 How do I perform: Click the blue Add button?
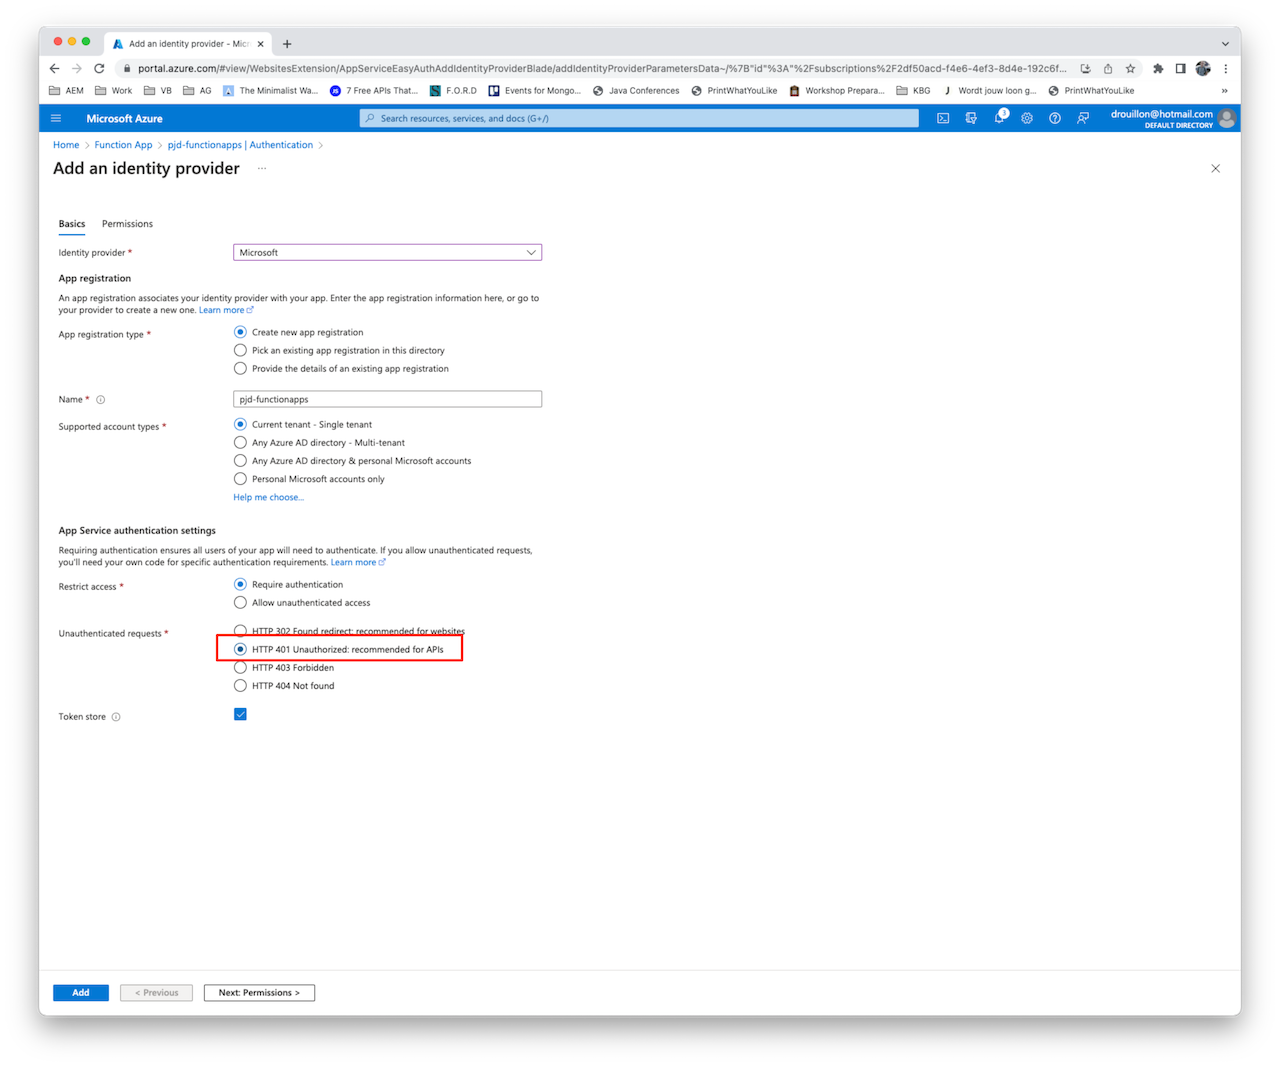[x=81, y=993]
